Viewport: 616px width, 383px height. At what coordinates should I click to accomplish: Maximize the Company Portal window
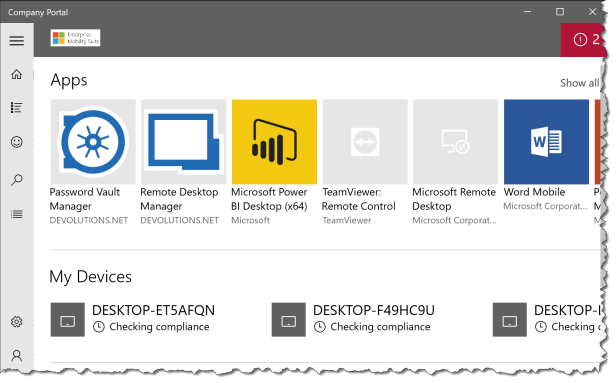pos(560,12)
